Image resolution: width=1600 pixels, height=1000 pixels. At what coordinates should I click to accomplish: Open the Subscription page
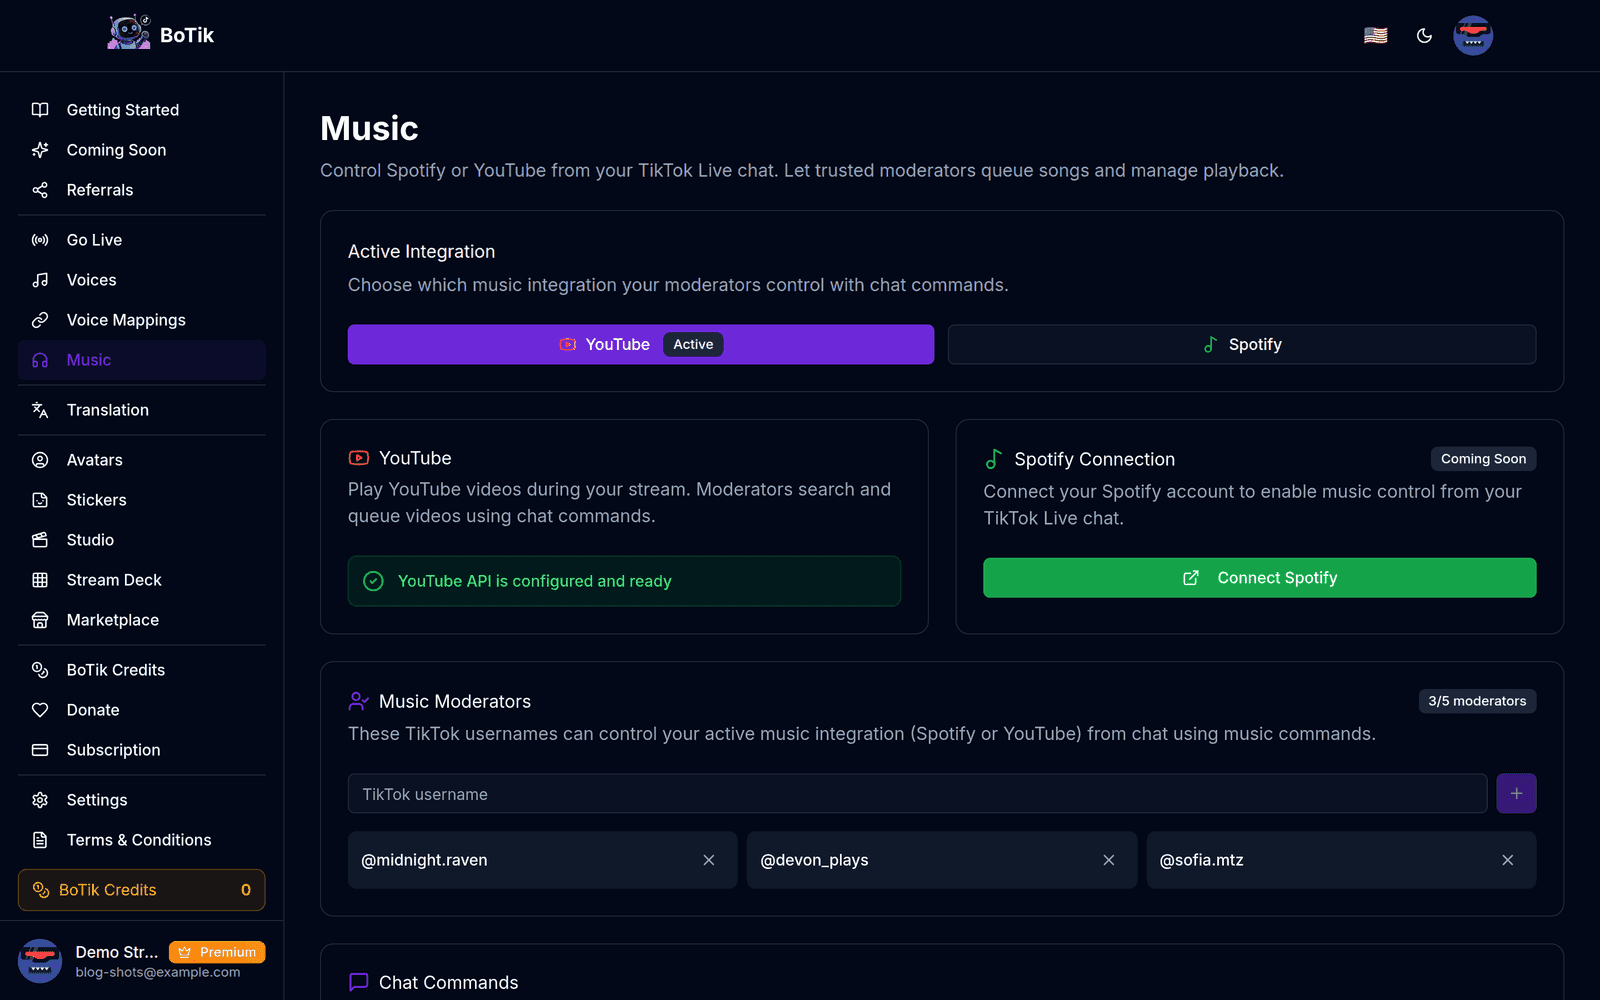pos(142,750)
